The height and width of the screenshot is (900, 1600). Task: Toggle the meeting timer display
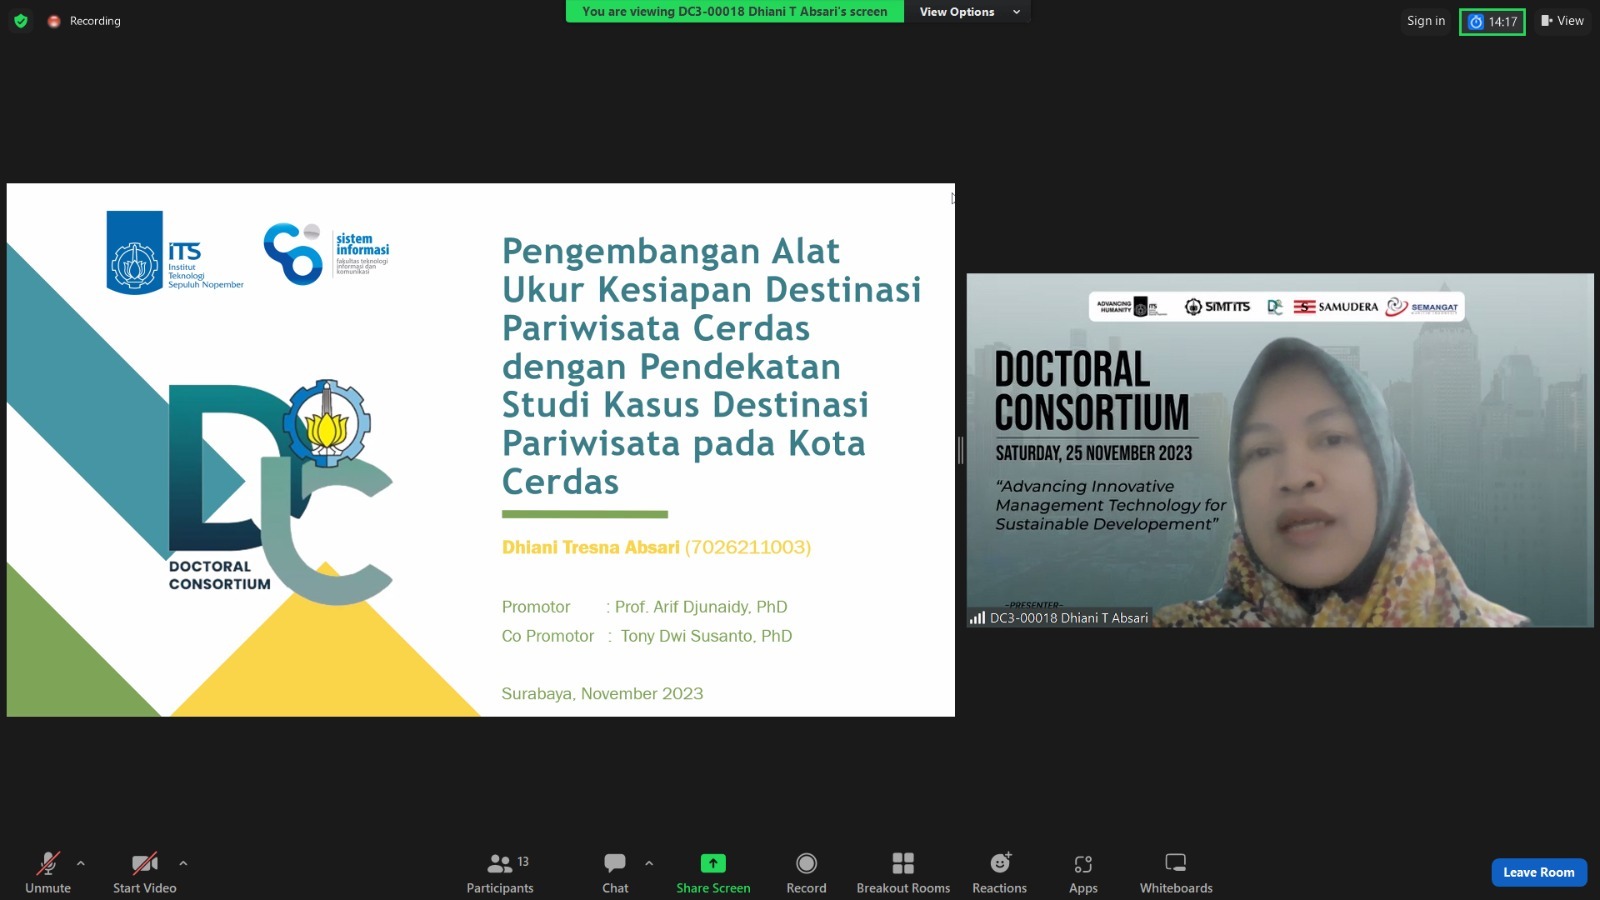1492,20
